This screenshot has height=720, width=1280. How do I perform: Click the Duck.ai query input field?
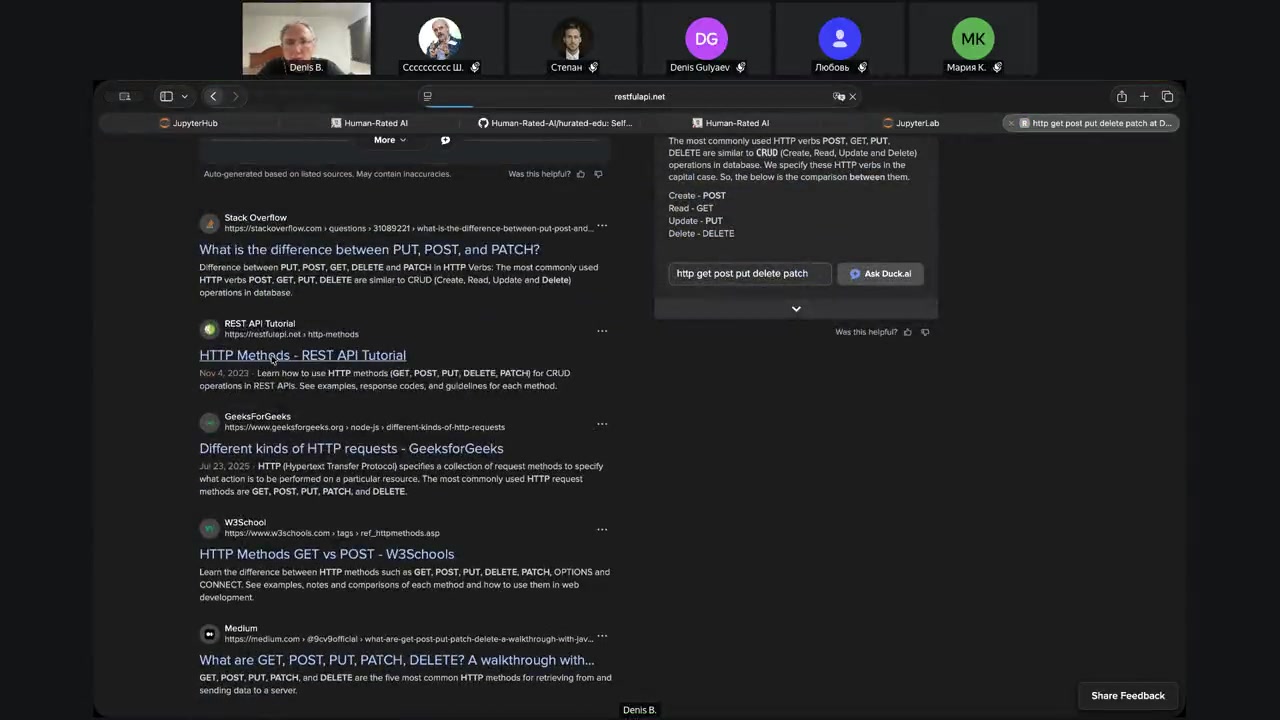coord(749,273)
